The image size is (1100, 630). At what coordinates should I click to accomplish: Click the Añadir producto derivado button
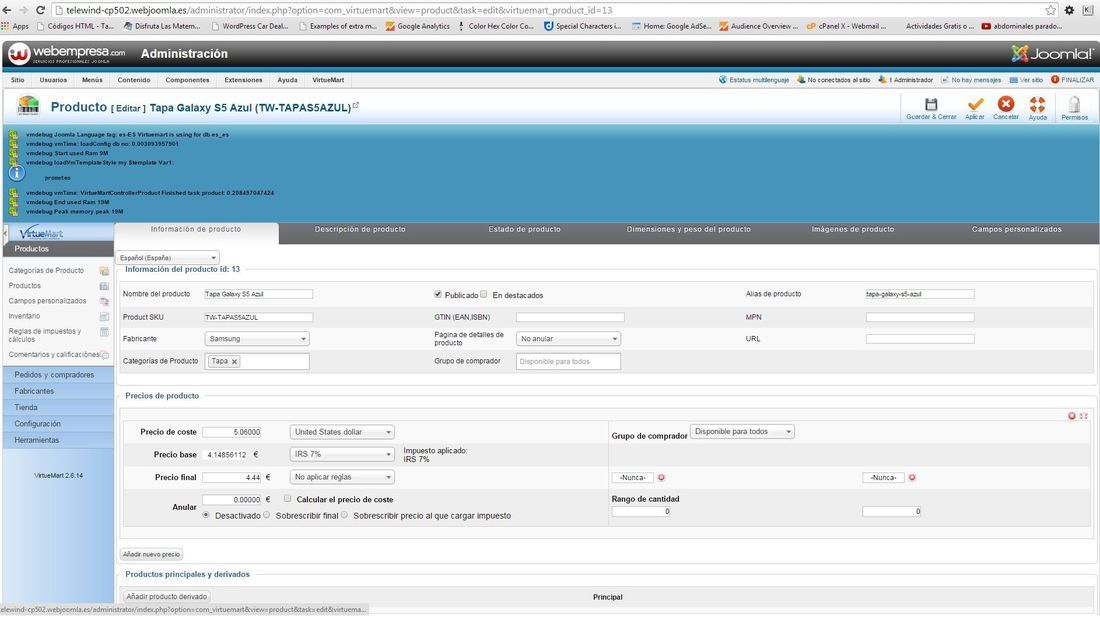pos(167,597)
